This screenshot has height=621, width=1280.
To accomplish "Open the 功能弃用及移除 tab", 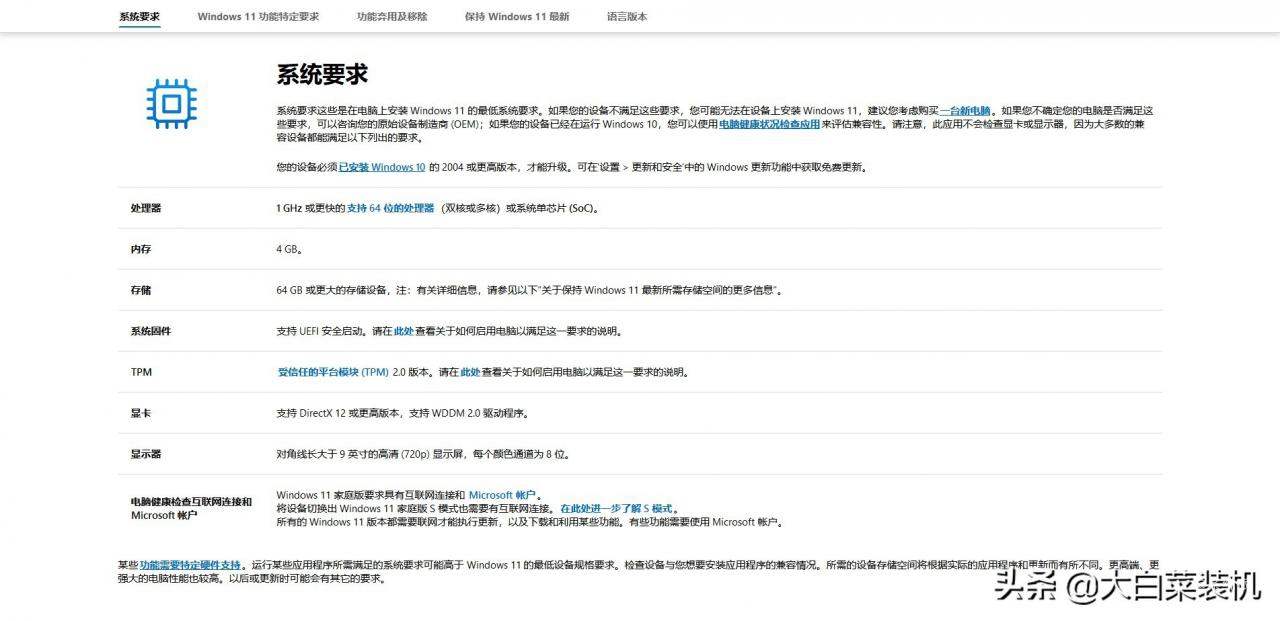I will [x=392, y=17].
